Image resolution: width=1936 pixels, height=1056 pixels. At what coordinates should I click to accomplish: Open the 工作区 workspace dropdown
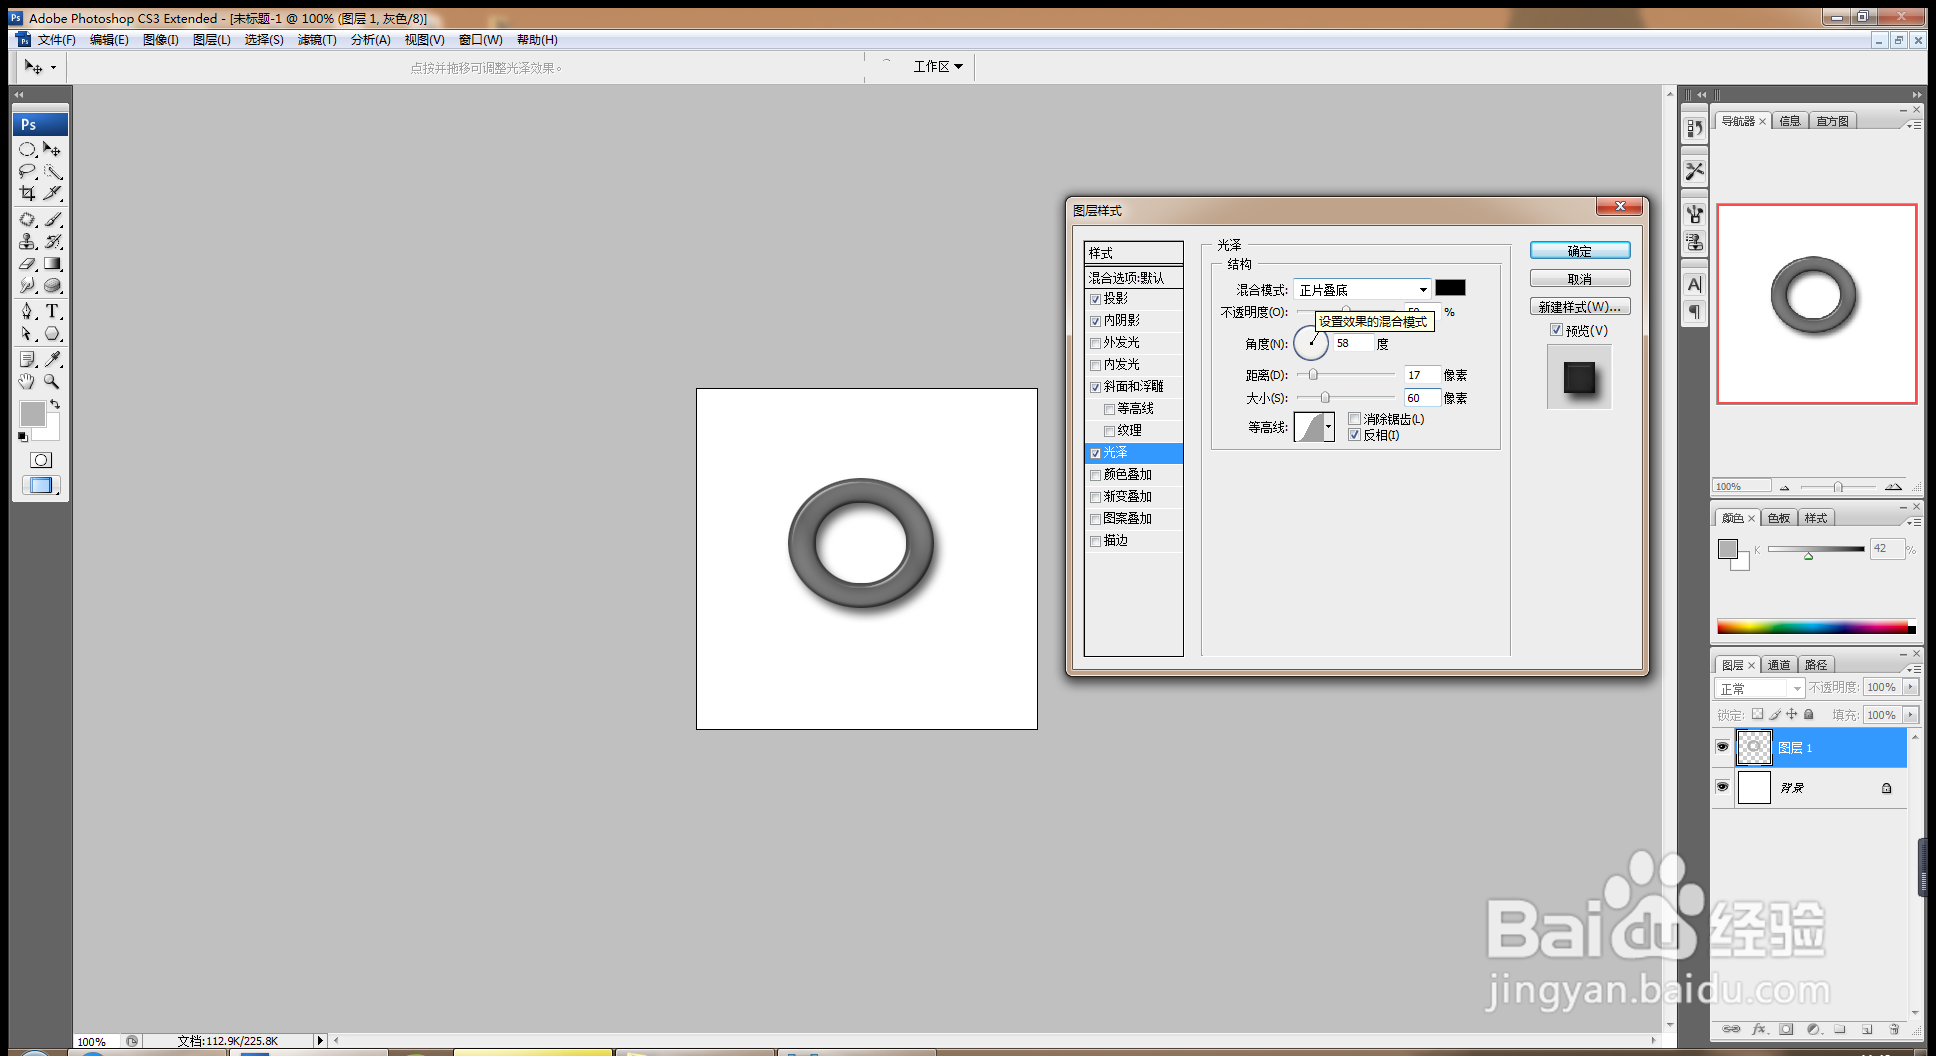pos(938,66)
